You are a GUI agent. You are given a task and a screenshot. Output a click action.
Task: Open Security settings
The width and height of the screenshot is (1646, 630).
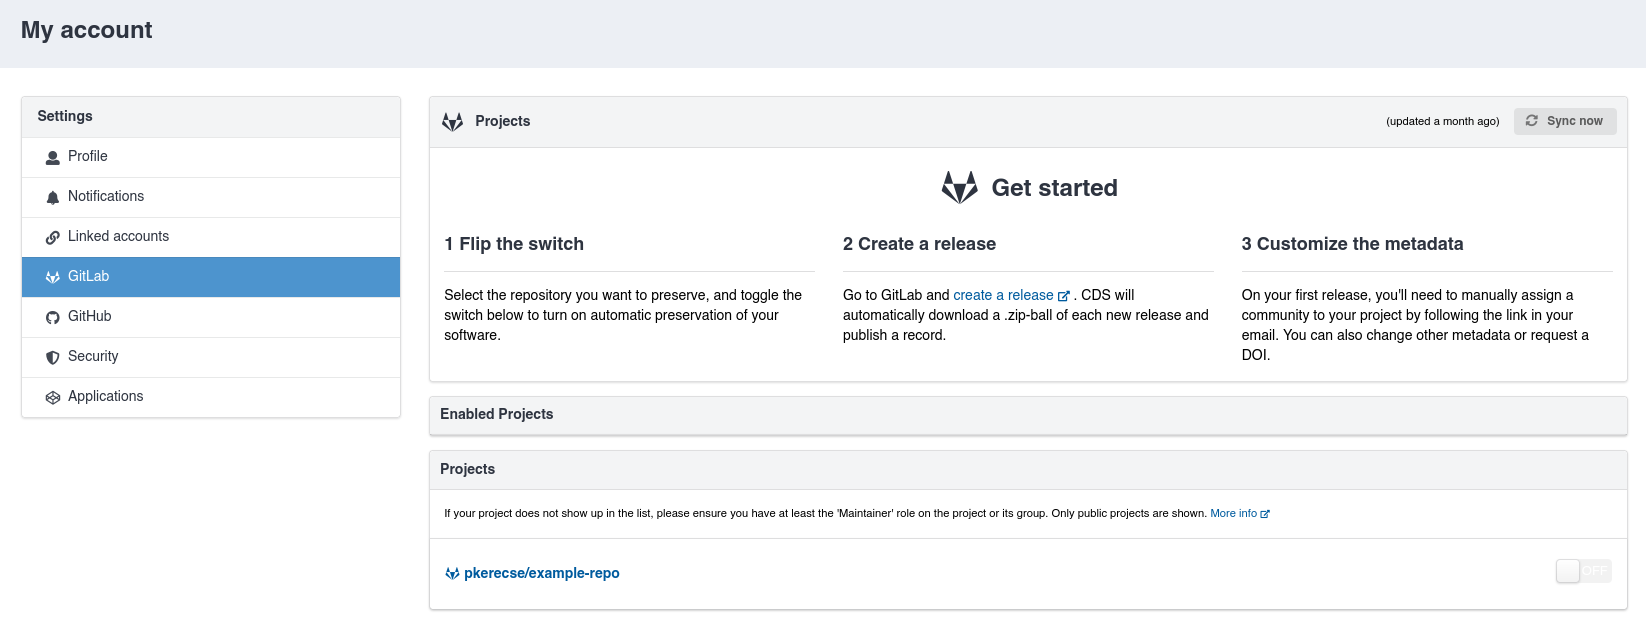211,357
